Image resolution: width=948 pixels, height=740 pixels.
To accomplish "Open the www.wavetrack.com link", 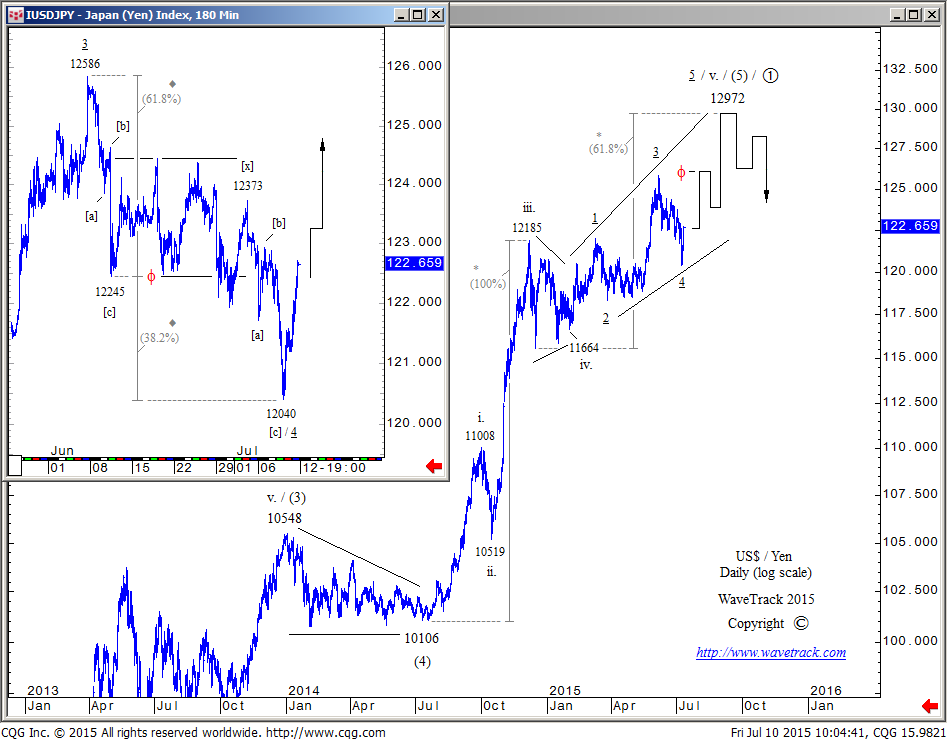I will (770, 653).
